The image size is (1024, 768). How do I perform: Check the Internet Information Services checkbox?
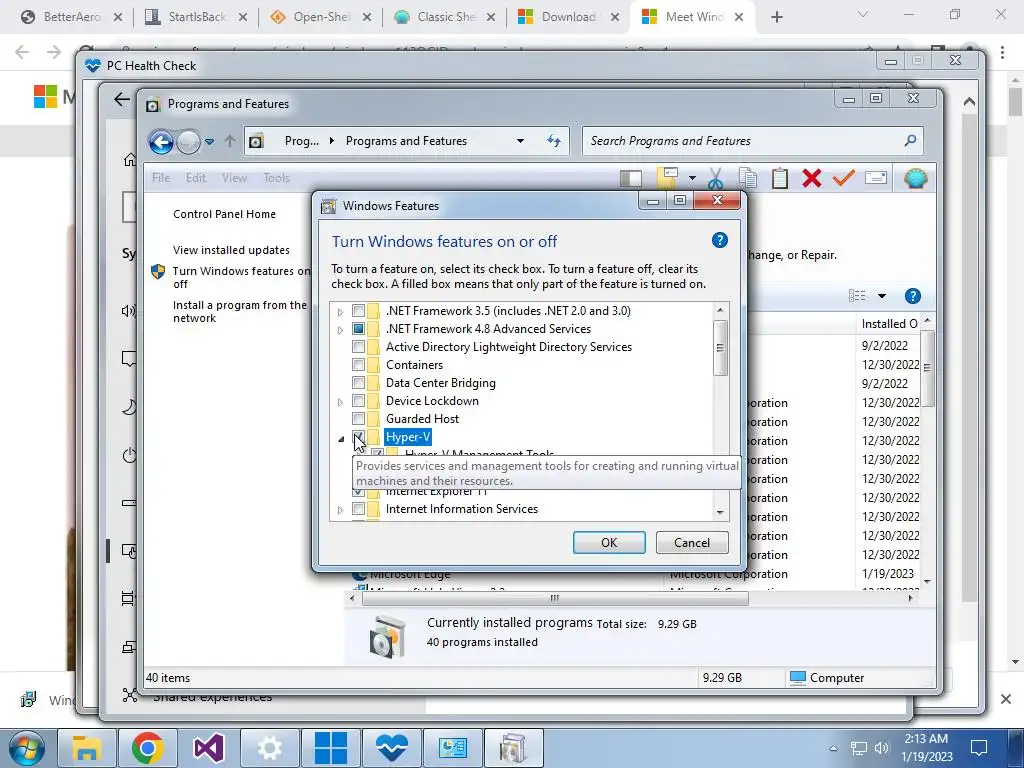tap(358, 509)
